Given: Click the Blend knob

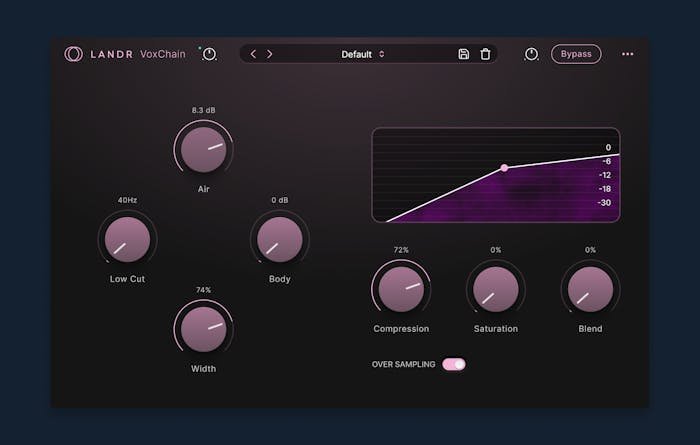Looking at the screenshot, I should (590, 289).
